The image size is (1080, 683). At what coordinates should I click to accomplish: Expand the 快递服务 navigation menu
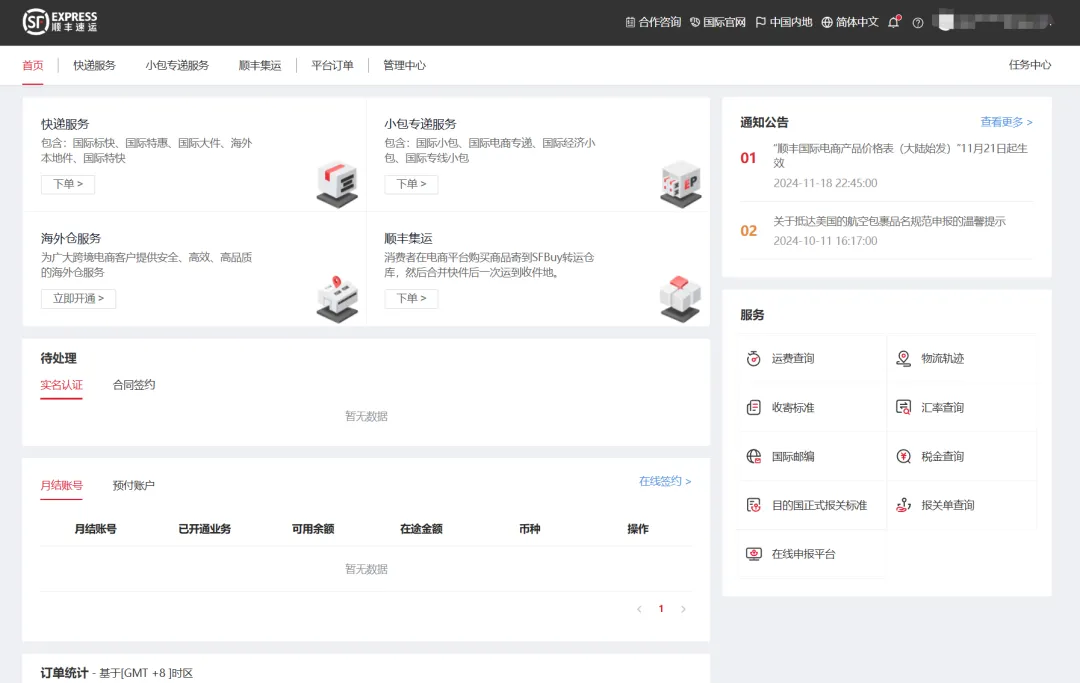point(94,66)
